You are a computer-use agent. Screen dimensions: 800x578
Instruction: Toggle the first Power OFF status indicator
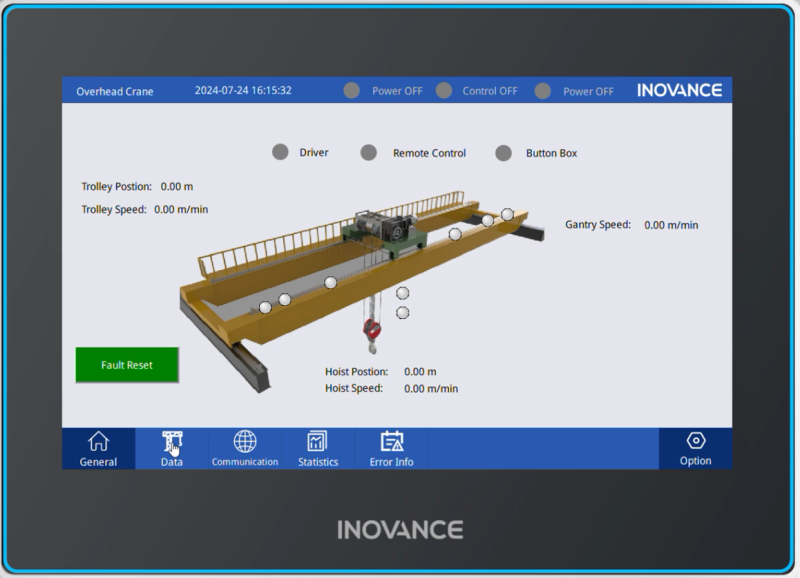(x=351, y=89)
